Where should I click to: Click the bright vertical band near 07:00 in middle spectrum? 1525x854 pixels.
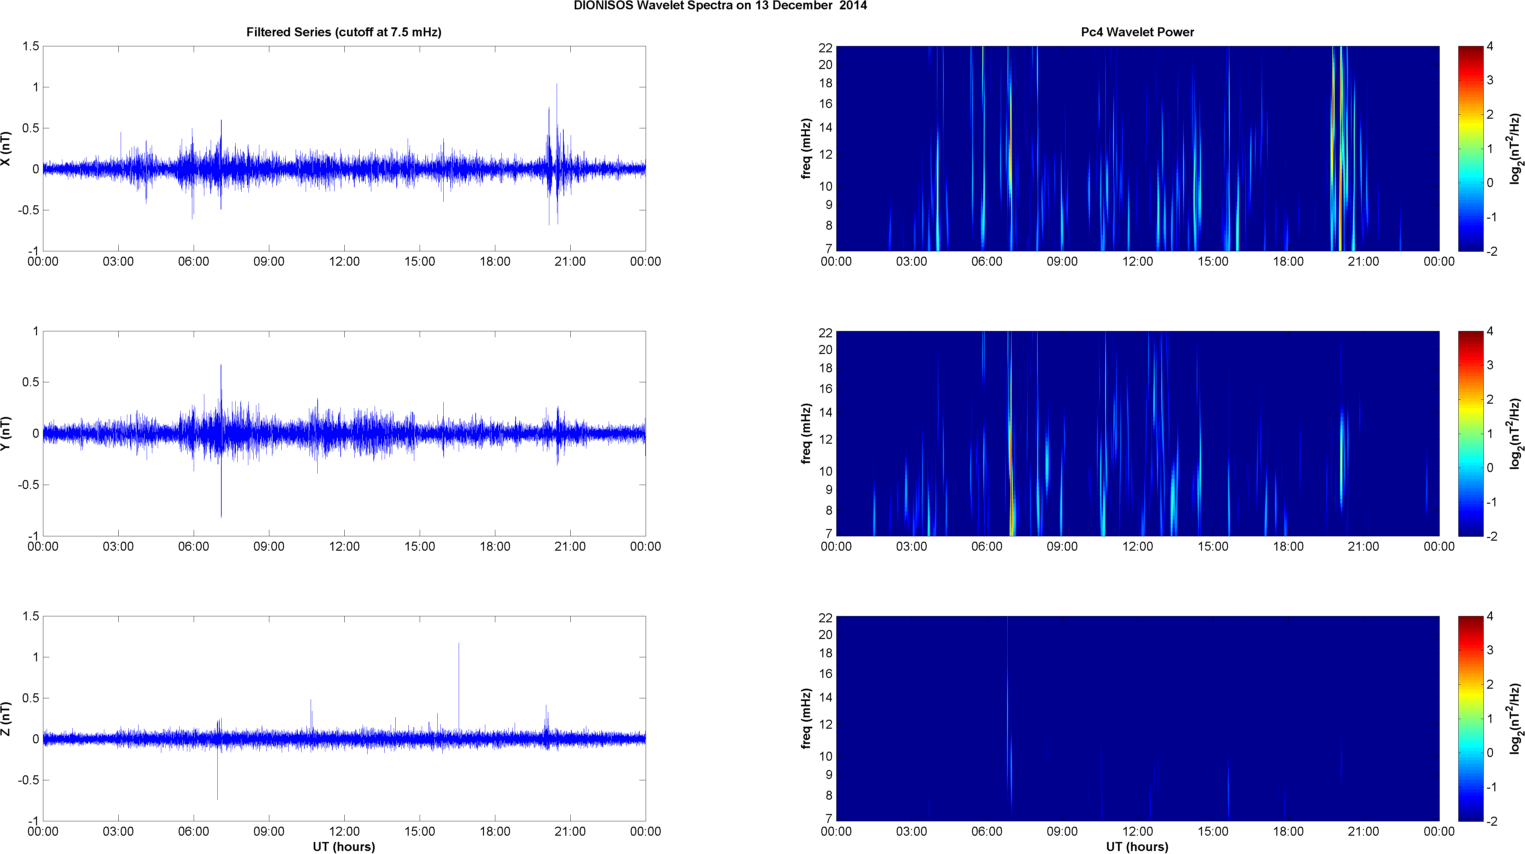(x=1010, y=433)
